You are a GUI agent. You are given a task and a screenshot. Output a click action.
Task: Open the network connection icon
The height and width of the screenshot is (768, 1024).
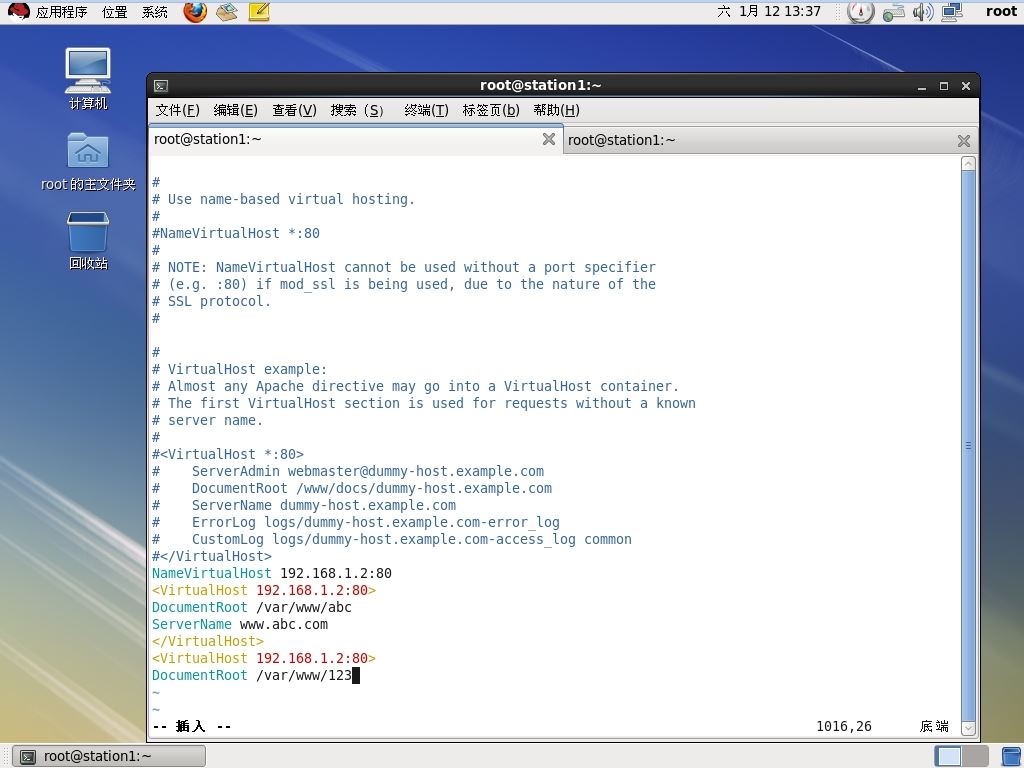(x=951, y=12)
